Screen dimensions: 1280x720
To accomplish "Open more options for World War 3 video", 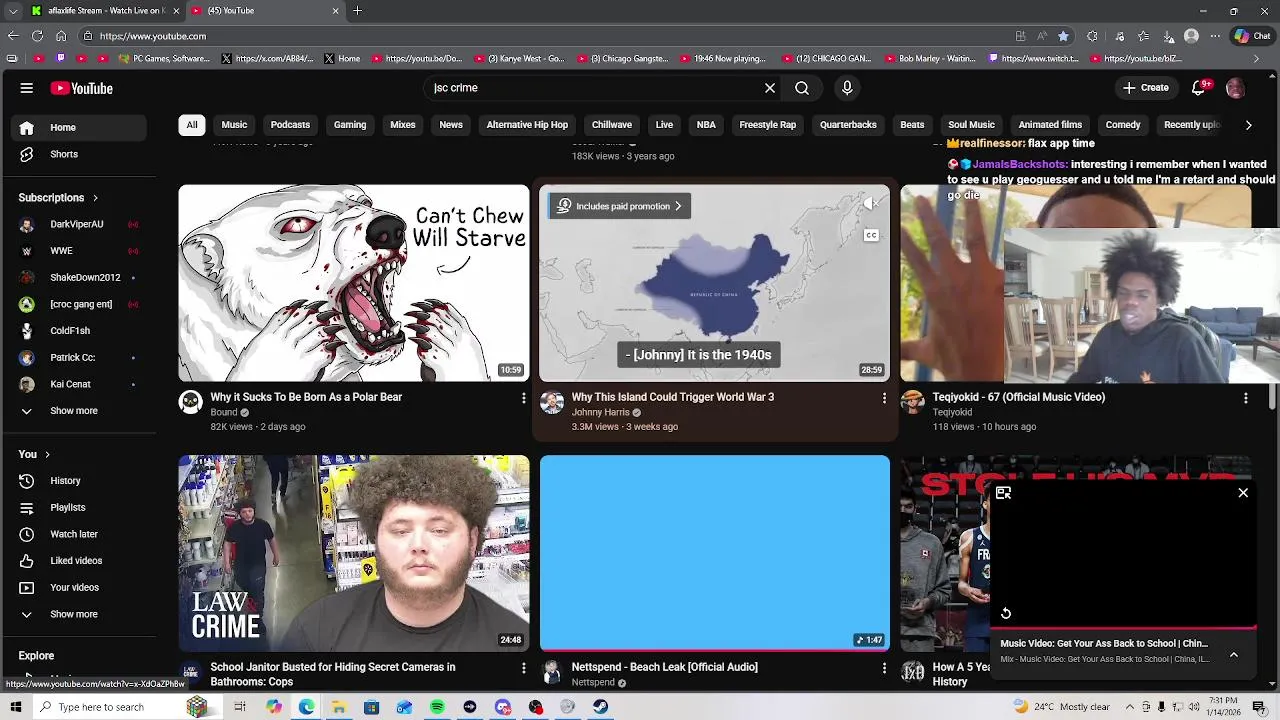I will coord(884,398).
